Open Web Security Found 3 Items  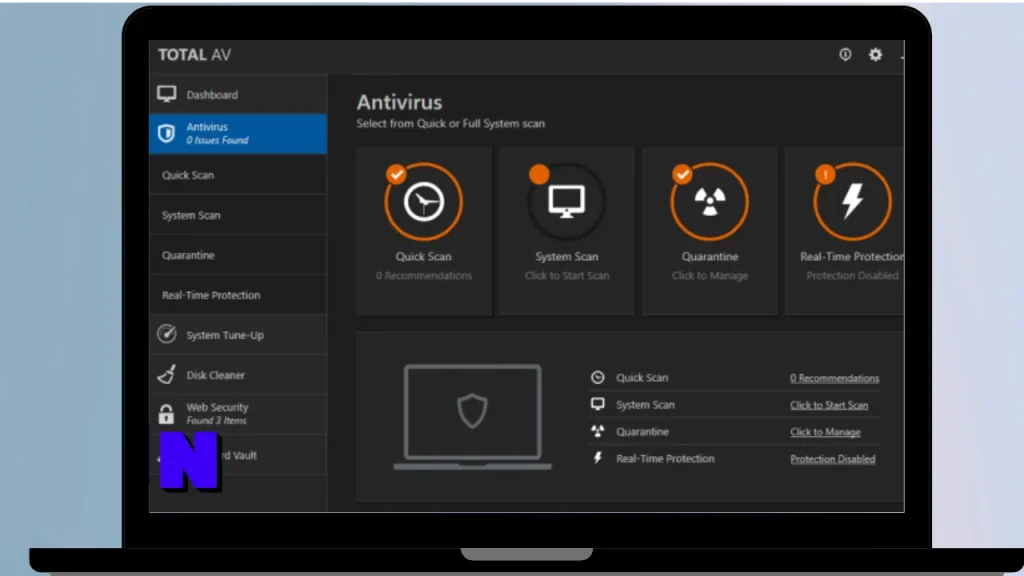coord(238,414)
